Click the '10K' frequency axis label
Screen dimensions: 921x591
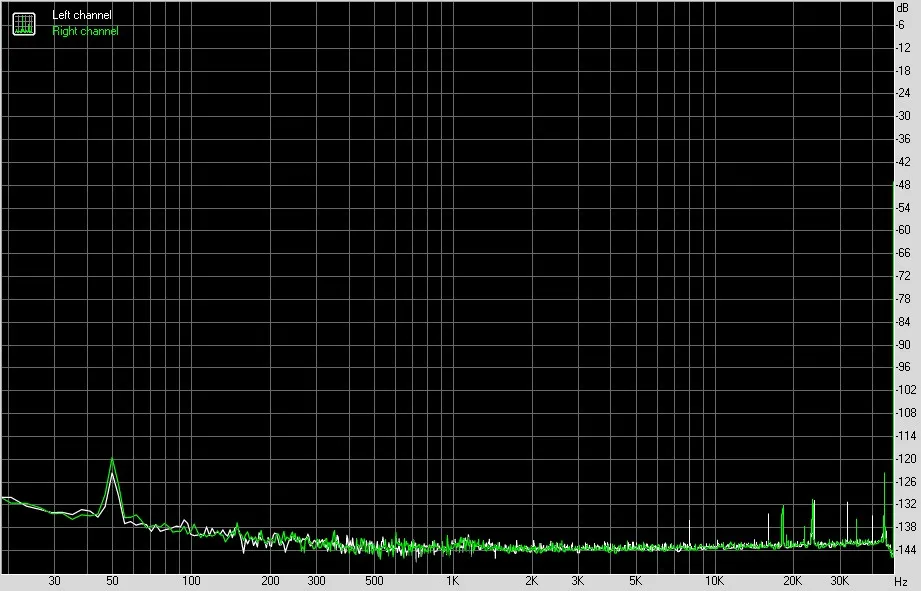pos(714,581)
